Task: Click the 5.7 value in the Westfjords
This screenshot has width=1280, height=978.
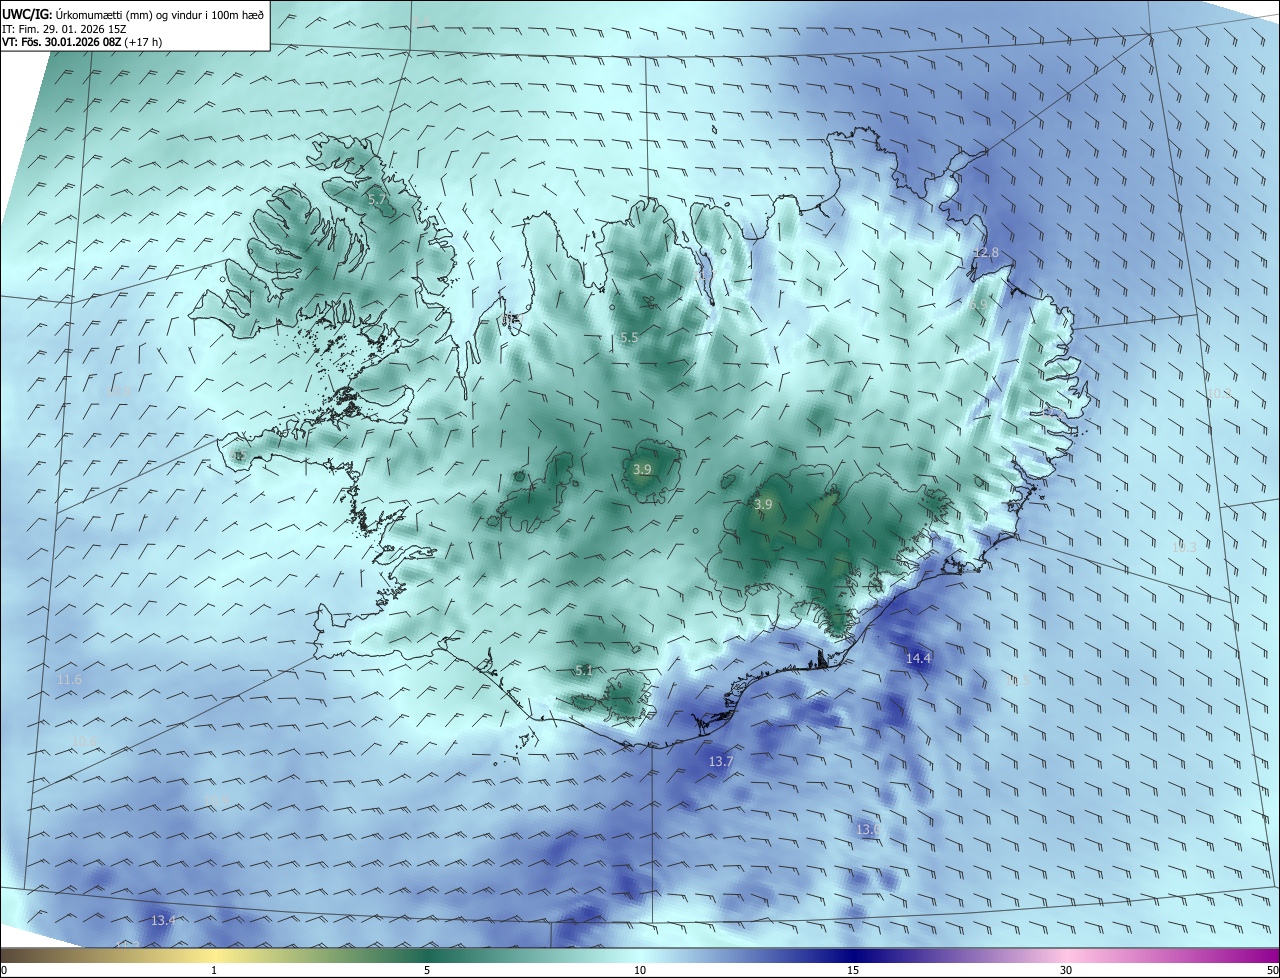Action: [x=377, y=200]
